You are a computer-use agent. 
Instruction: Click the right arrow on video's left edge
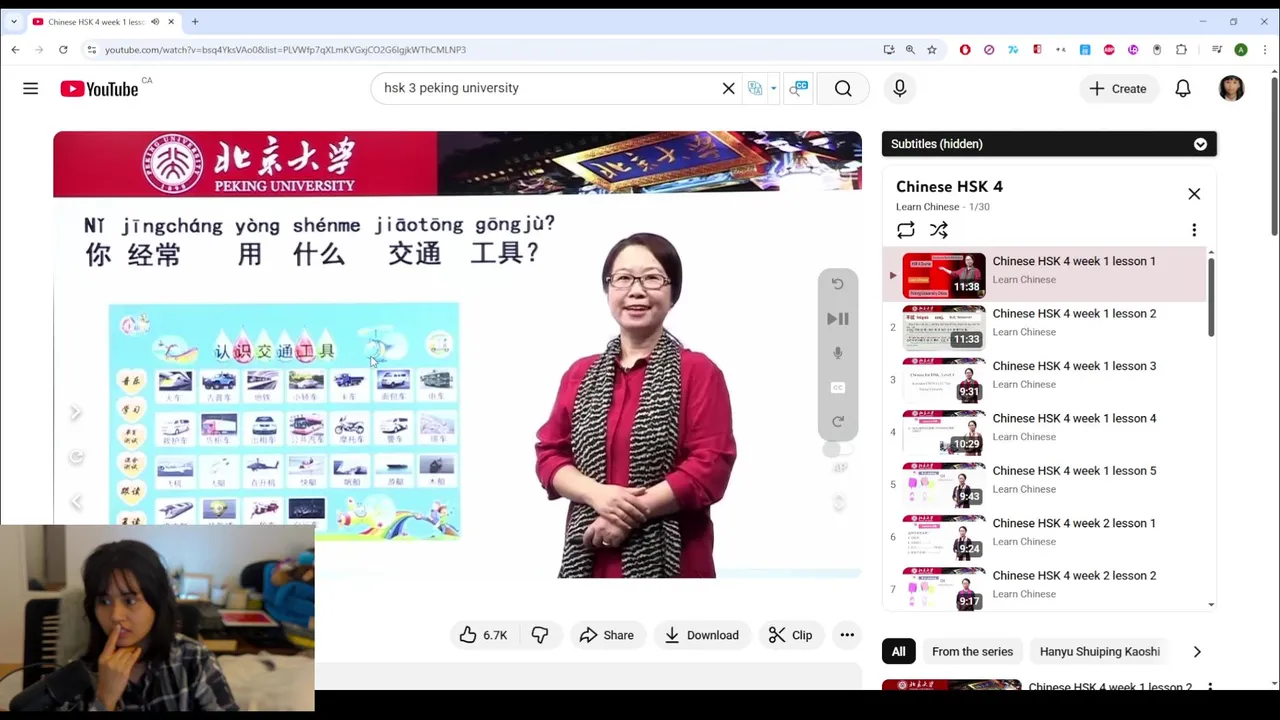(x=75, y=412)
